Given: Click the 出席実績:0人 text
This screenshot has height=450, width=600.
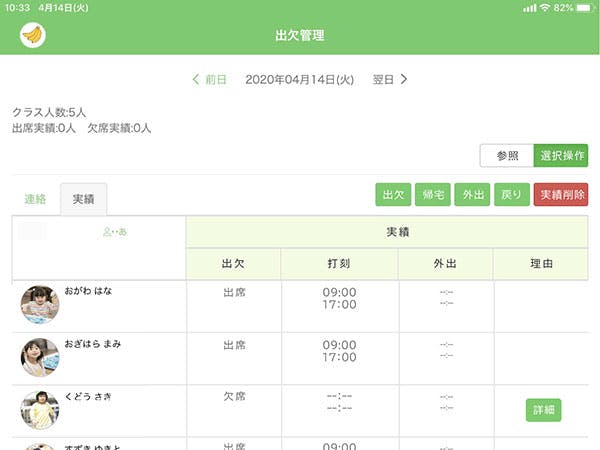Looking at the screenshot, I should tap(44, 128).
